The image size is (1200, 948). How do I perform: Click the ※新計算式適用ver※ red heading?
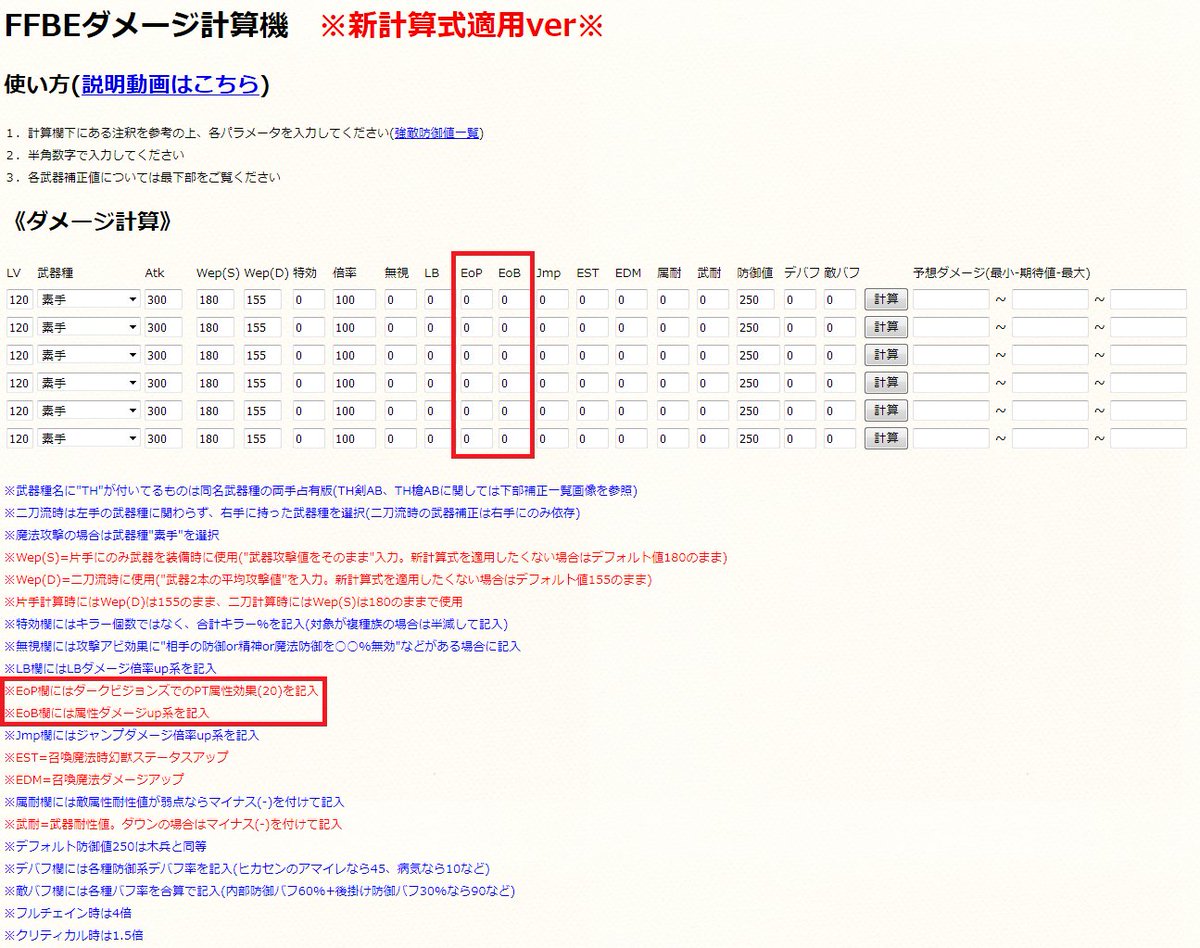tap(461, 27)
